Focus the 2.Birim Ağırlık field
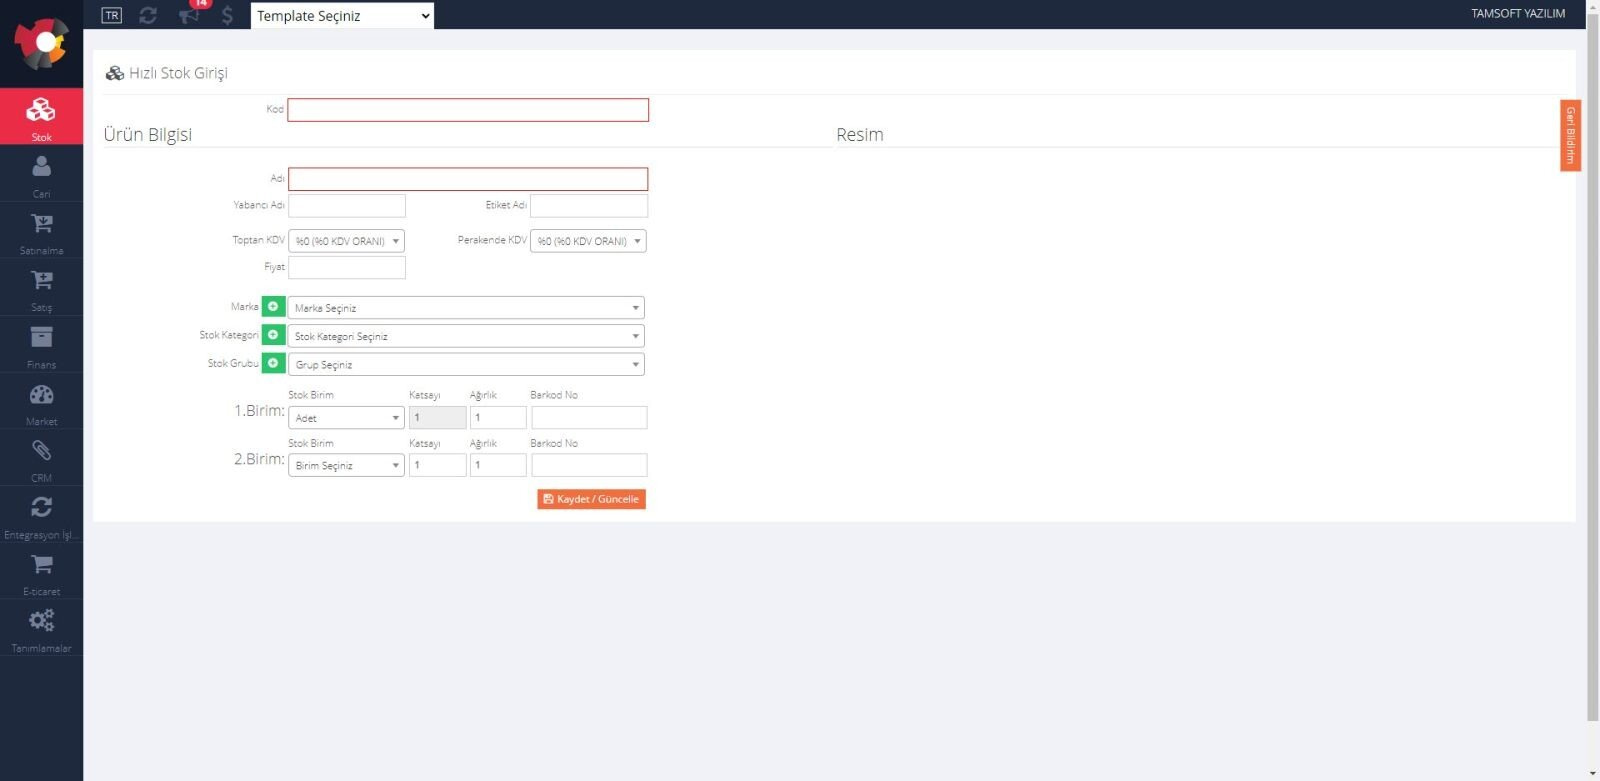Image resolution: width=1600 pixels, height=781 pixels. (498, 465)
